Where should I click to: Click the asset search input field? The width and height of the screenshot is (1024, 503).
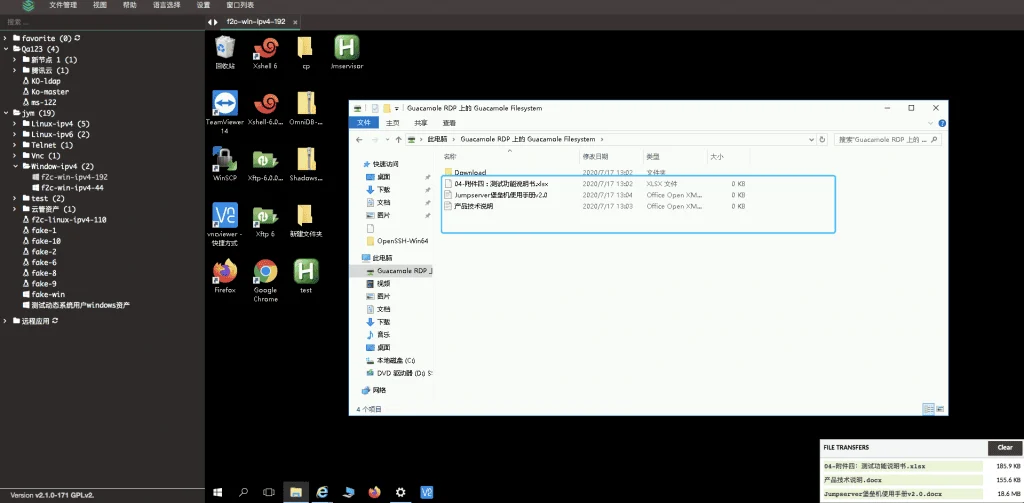coord(103,22)
